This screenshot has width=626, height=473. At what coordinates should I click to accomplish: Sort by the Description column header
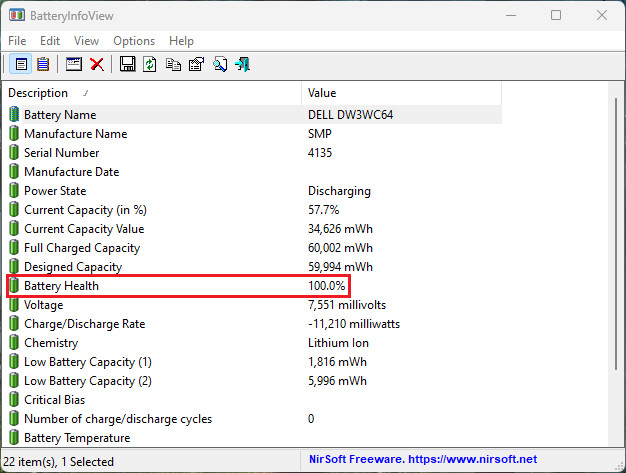coord(152,93)
